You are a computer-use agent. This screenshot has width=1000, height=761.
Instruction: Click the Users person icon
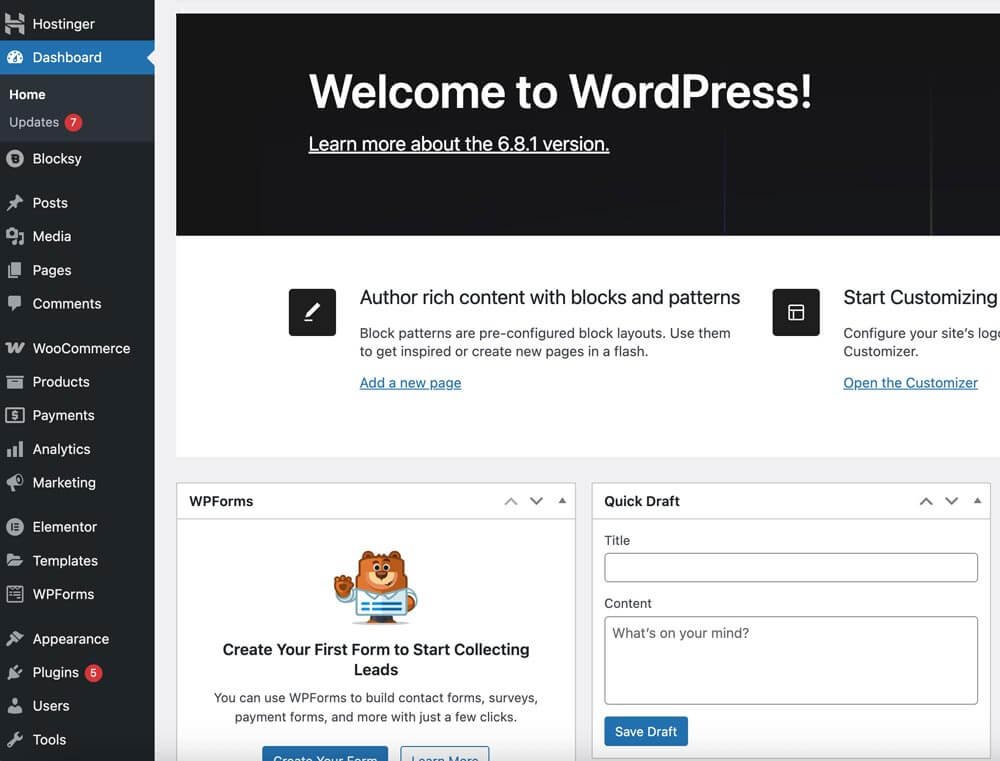pos(15,706)
